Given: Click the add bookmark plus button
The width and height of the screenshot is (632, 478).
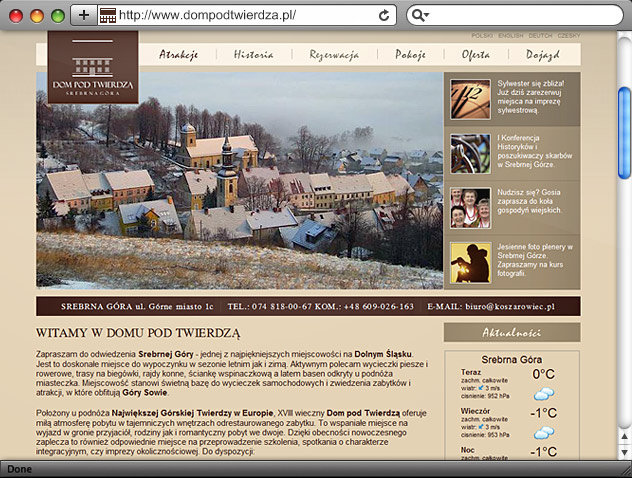Looking at the screenshot, I should [84, 15].
